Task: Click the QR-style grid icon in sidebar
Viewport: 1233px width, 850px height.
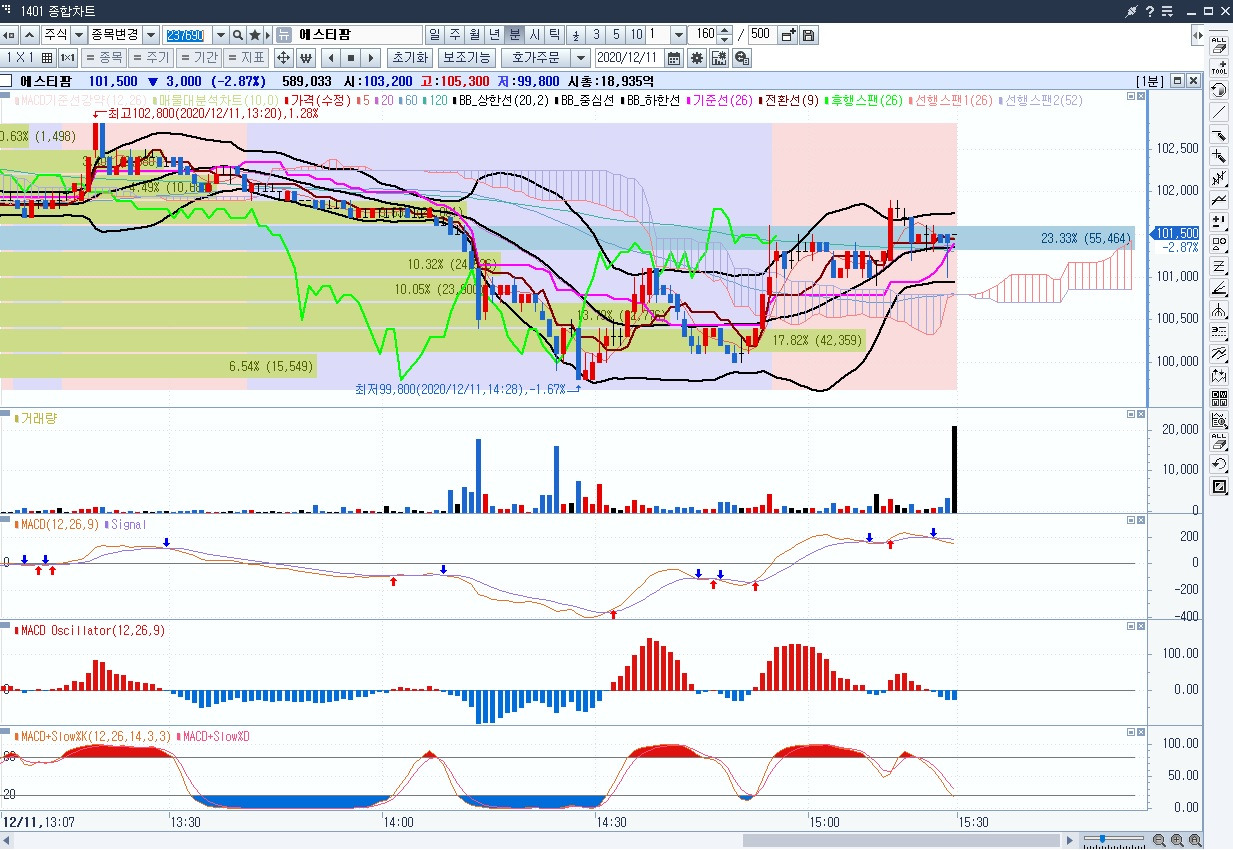Action: (x=1219, y=398)
